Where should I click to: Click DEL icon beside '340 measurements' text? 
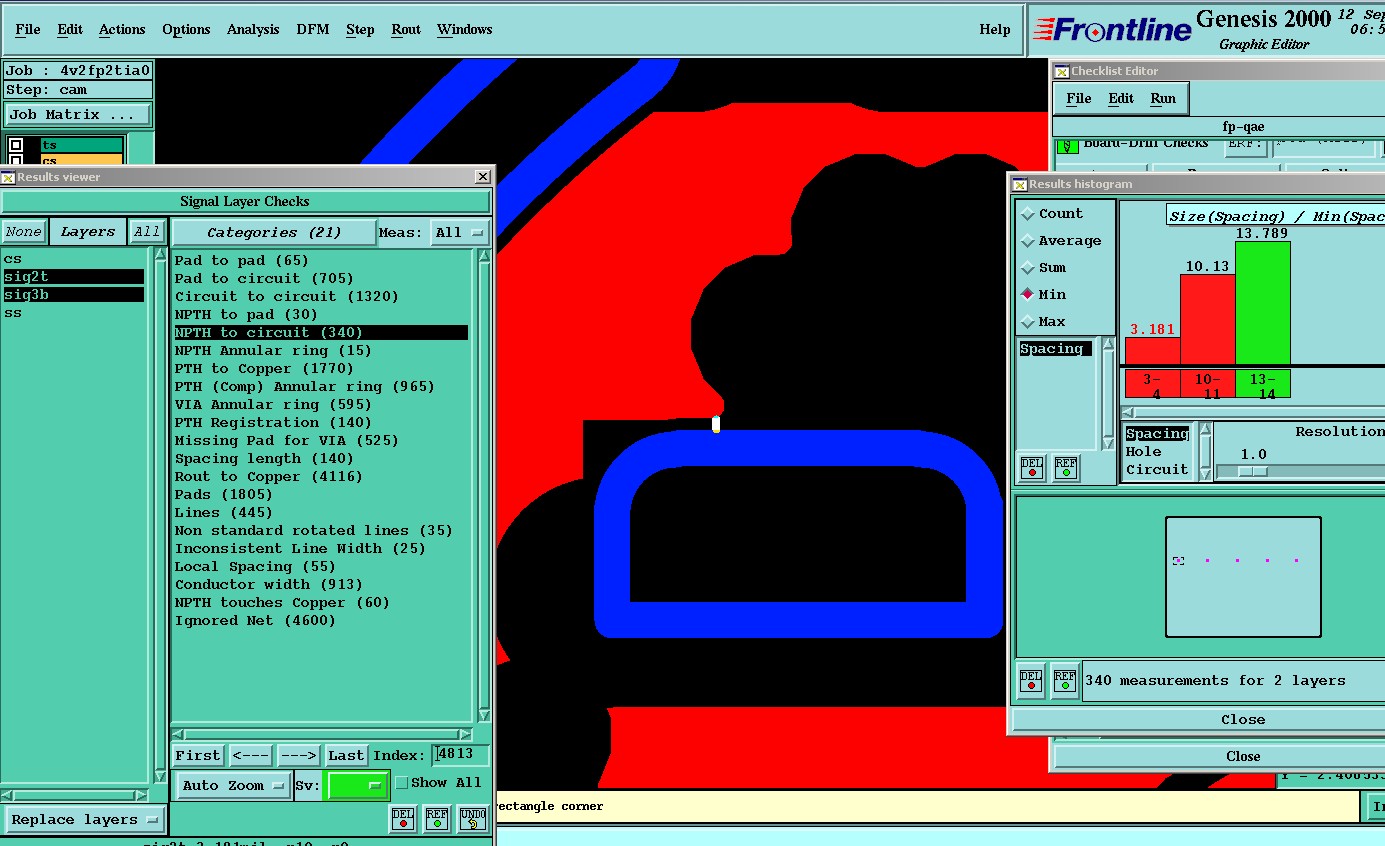[x=1031, y=680]
